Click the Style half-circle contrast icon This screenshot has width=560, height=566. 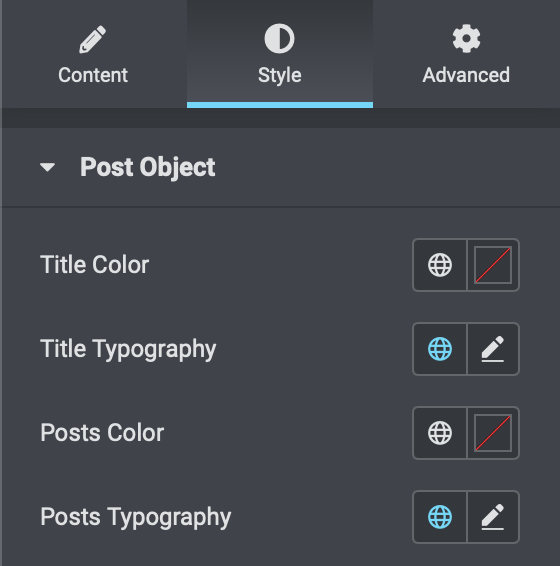coord(279,39)
